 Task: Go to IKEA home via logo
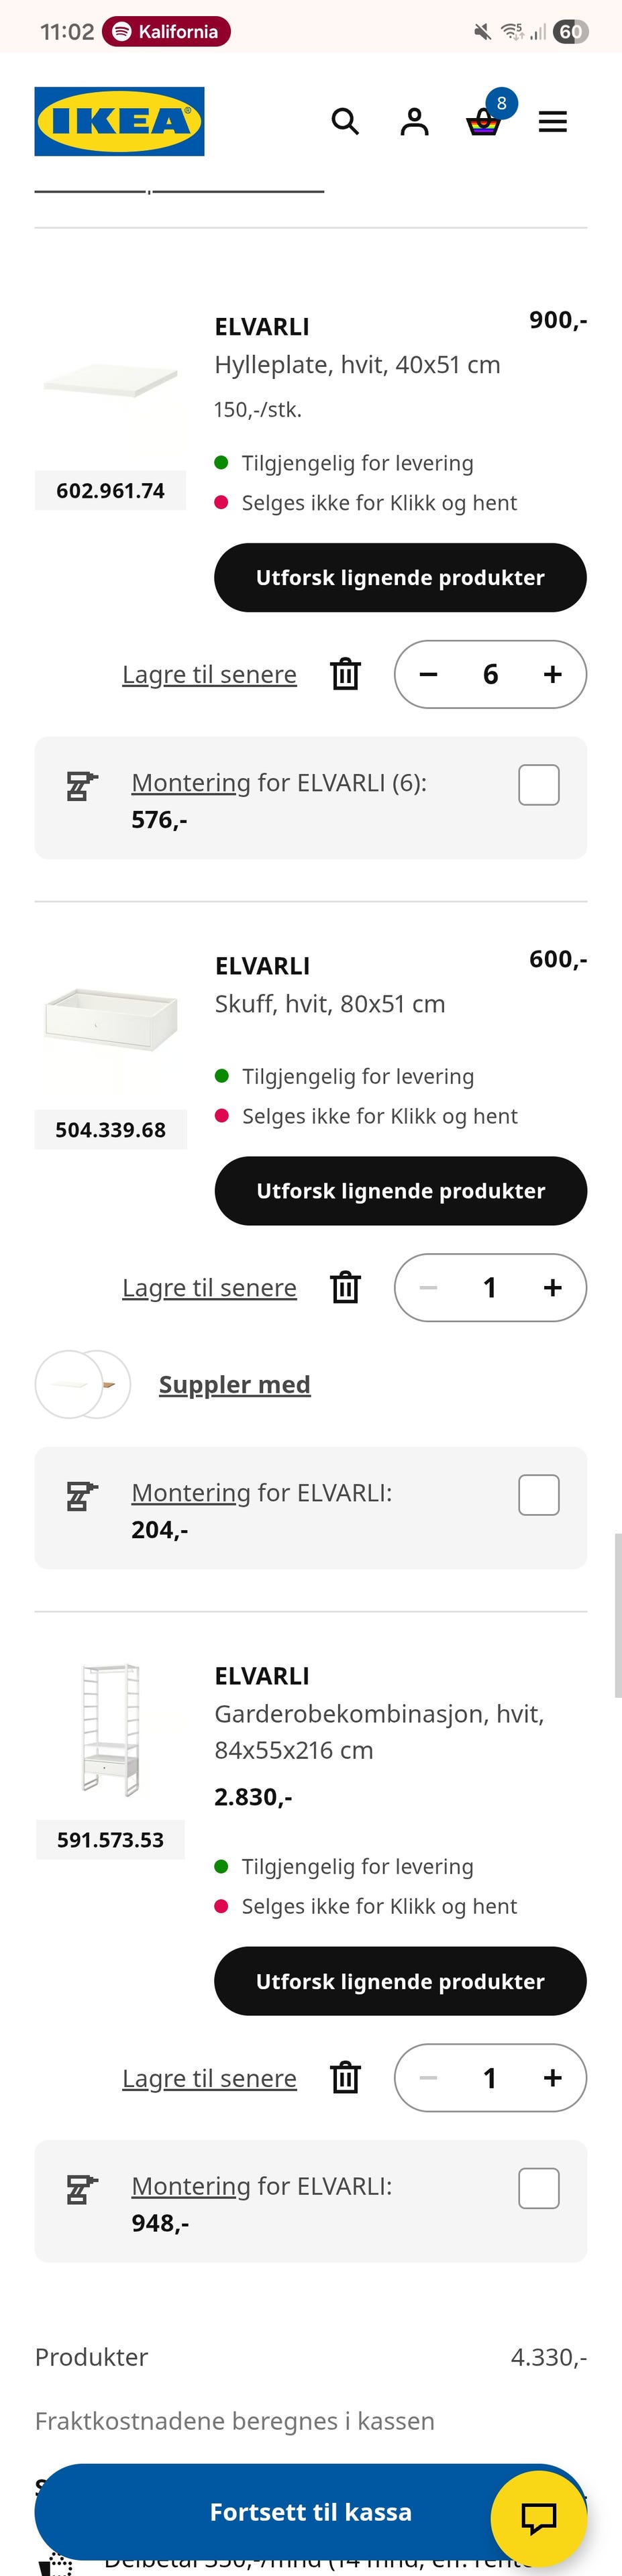click(119, 121)
